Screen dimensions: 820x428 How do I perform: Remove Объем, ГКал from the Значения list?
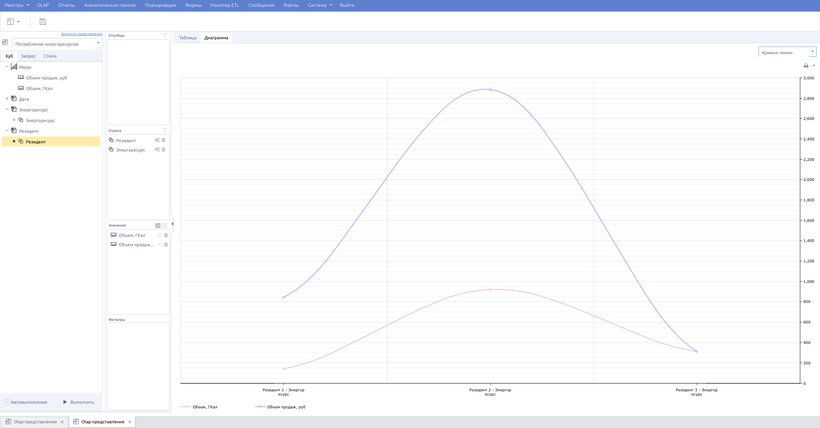(x=166, y=235)
